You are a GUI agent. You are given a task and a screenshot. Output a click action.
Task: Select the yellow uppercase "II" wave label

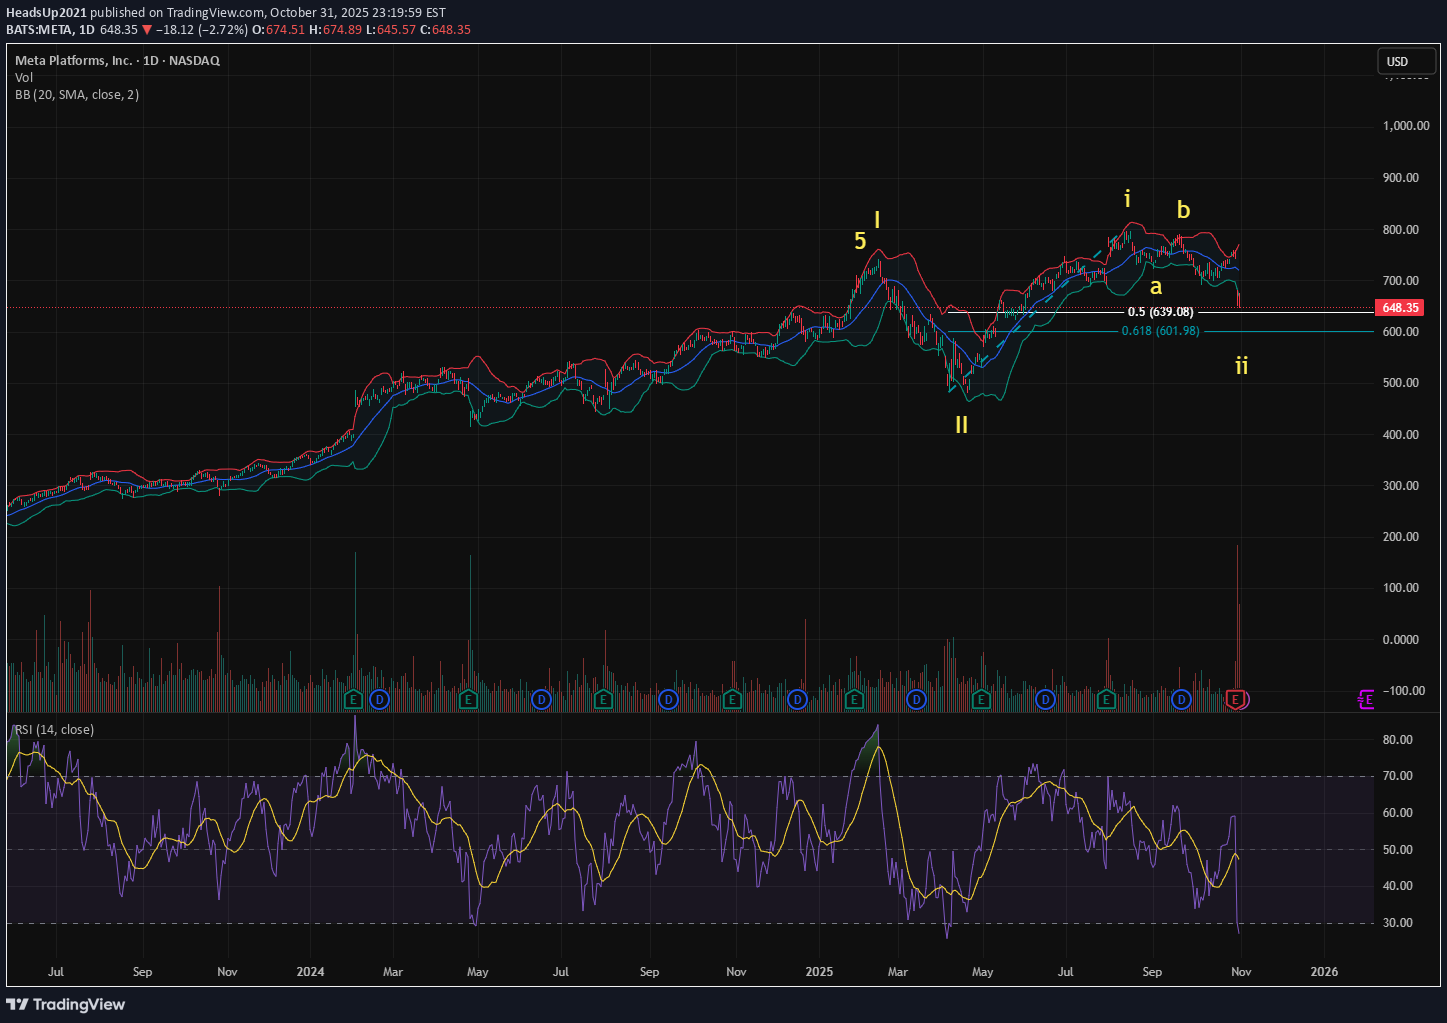961,424
